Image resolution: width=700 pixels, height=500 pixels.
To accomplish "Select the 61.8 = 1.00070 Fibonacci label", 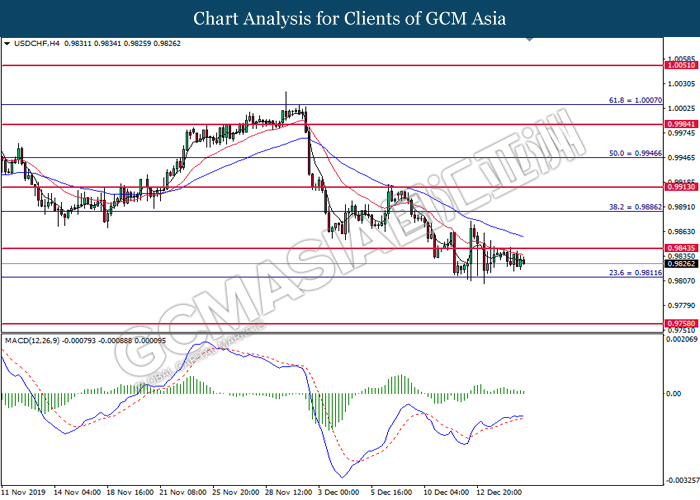I will point(636,100).
